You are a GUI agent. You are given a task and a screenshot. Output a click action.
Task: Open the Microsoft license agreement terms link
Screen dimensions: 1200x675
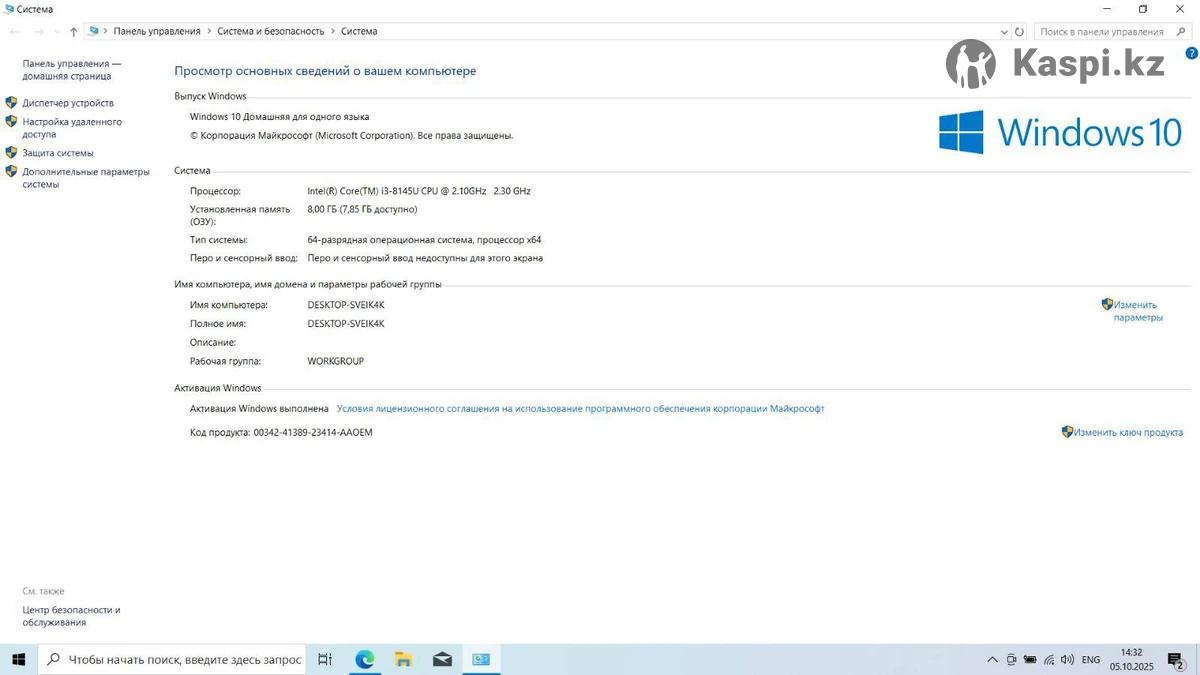(x=580, y=409)
